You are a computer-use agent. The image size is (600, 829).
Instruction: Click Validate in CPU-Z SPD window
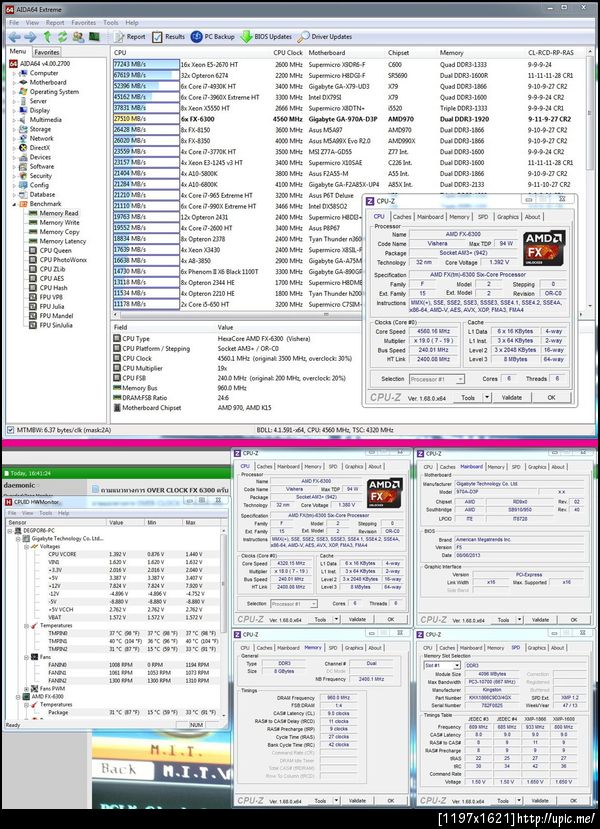tap(540, 801)
